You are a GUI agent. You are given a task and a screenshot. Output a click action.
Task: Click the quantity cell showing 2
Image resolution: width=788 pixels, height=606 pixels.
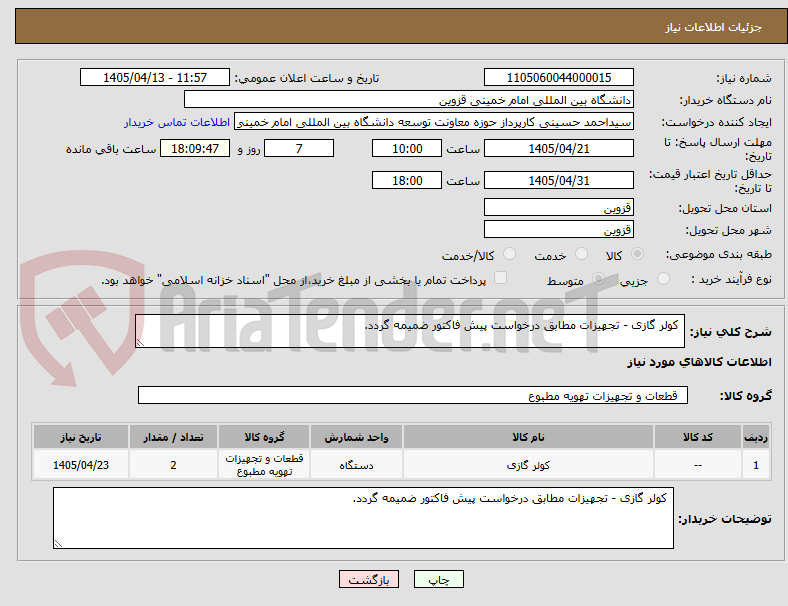tap(173, 465)
